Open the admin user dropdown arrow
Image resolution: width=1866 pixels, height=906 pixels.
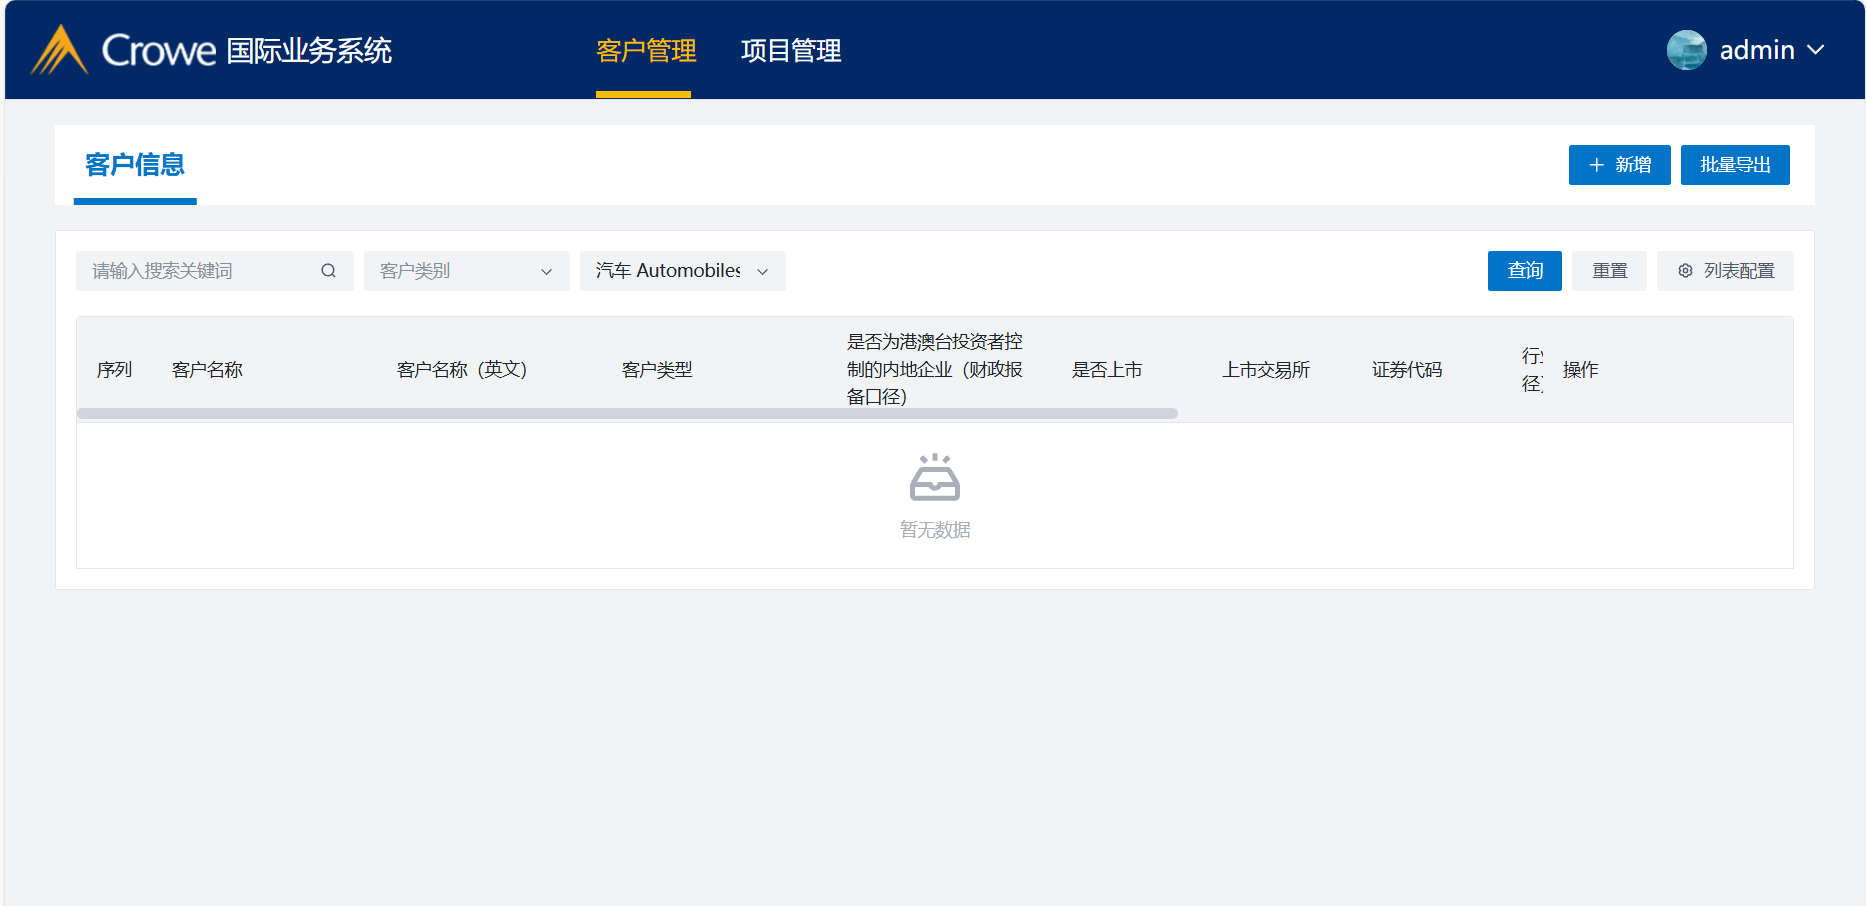click(1816, 50)
